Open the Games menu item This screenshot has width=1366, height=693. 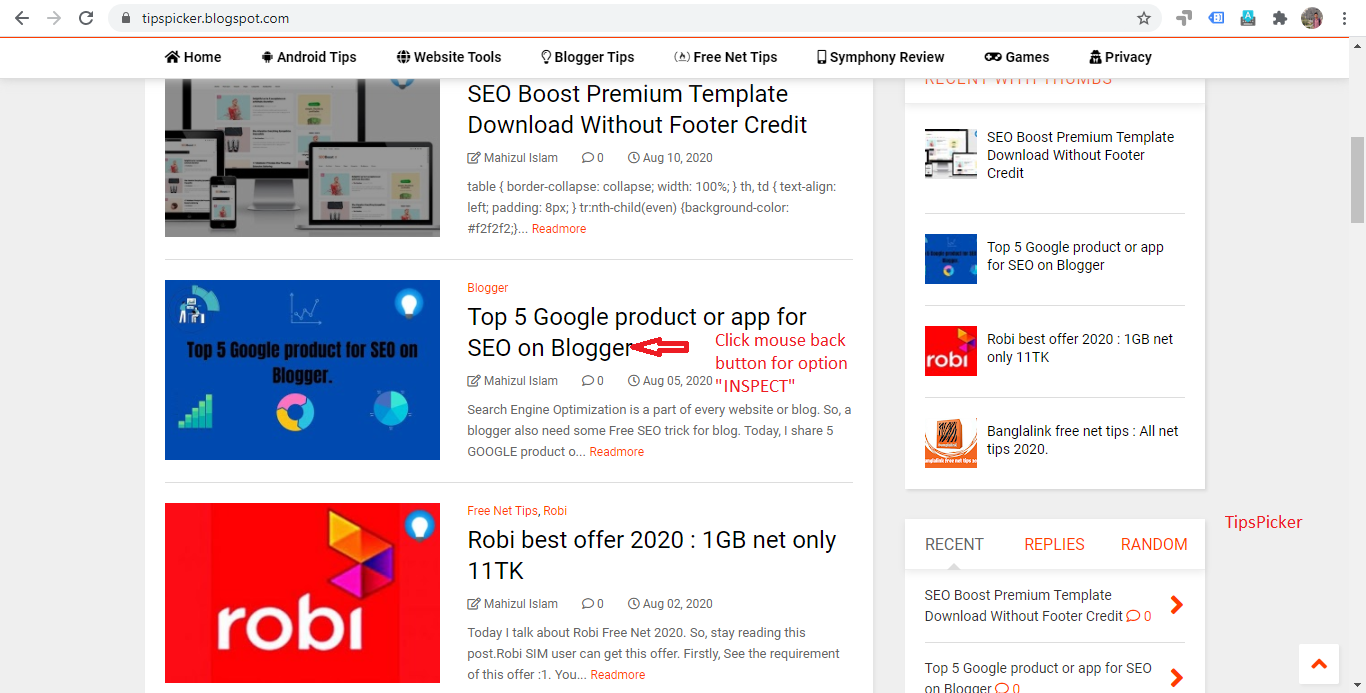1017,57
